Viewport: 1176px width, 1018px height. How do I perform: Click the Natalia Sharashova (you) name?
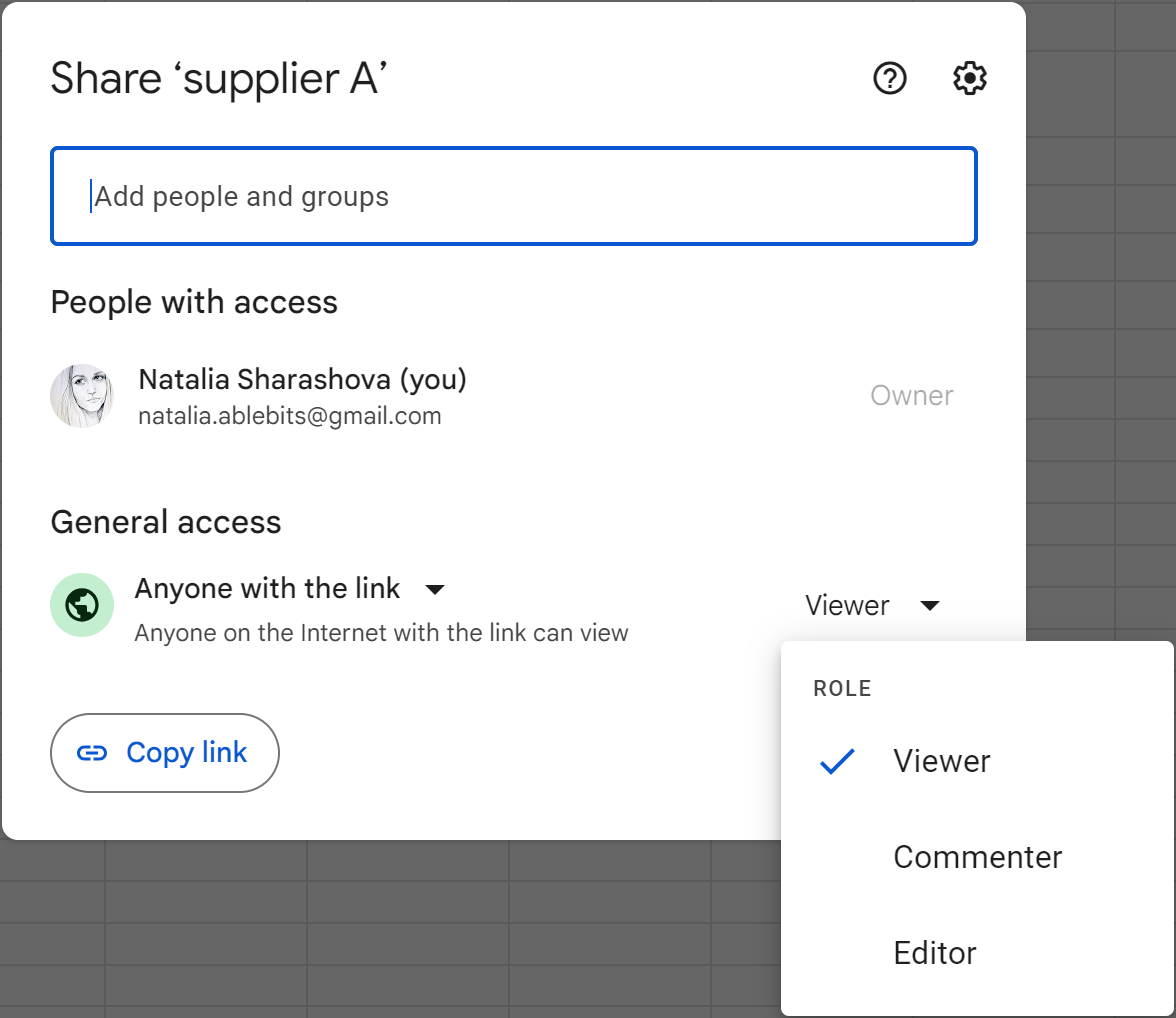coord(302,380)
